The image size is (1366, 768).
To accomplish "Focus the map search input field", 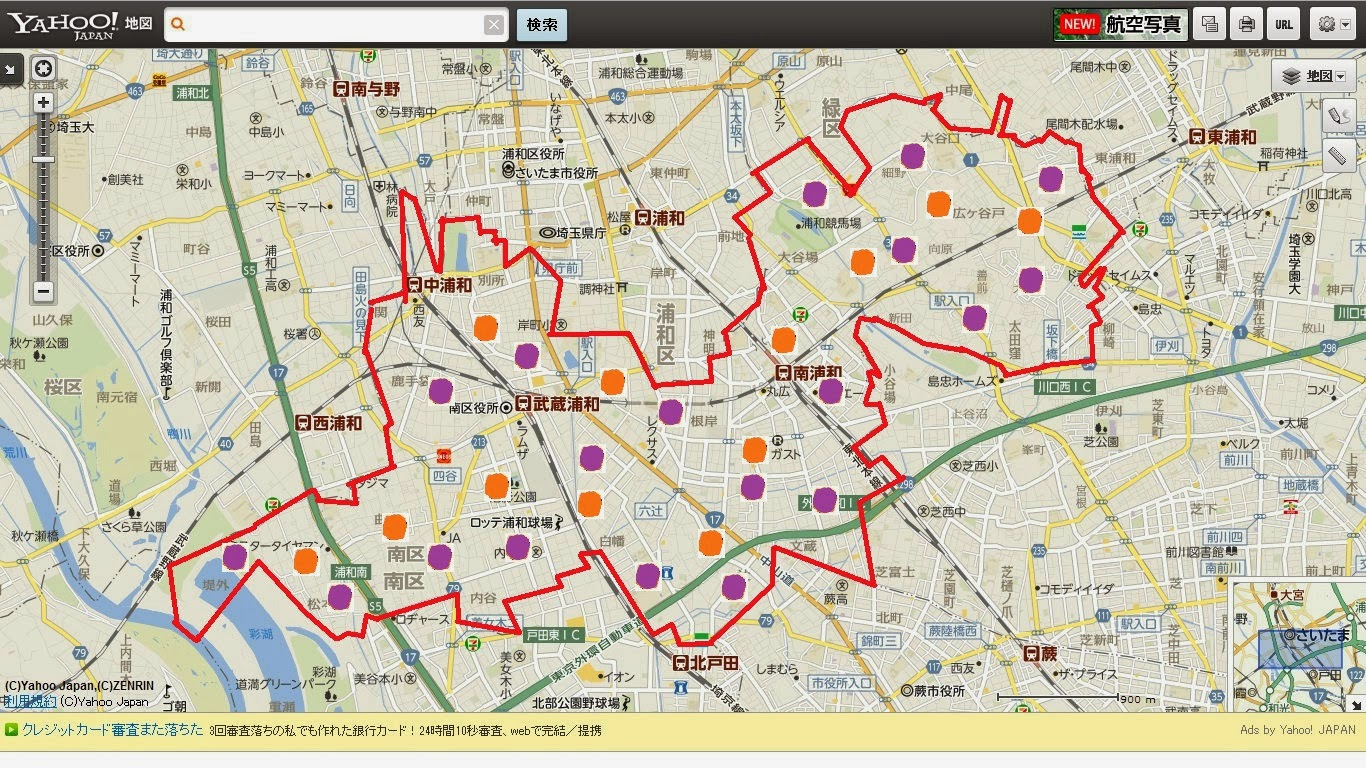I will coord(334,25).
